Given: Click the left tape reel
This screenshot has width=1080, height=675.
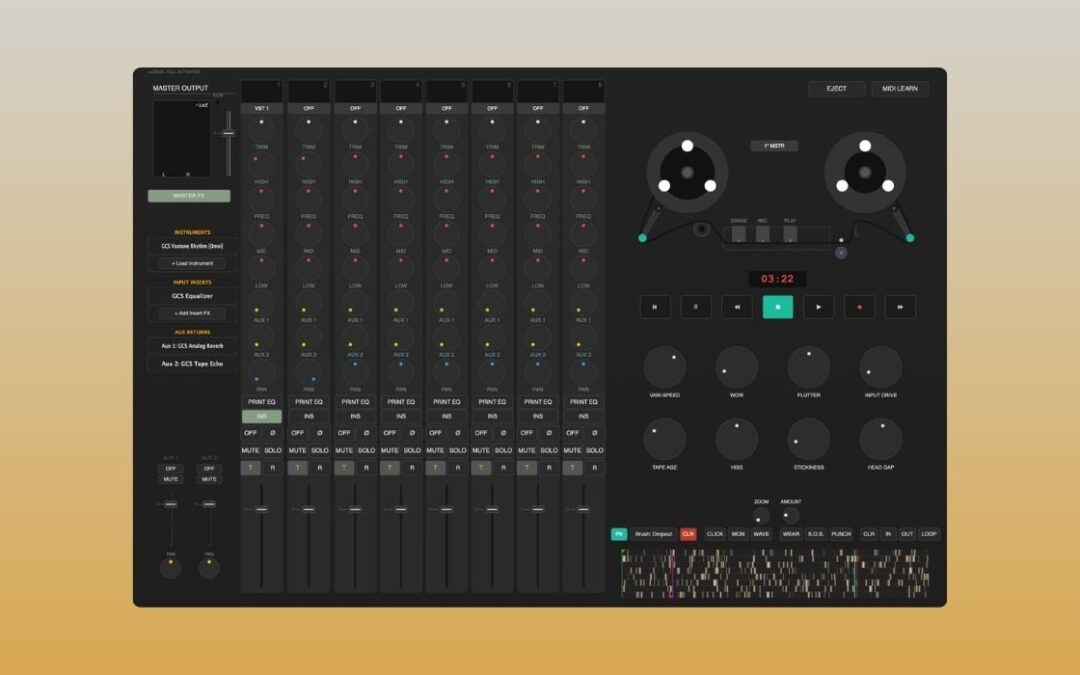Looking at the screenshot, I should tap(687, 172).
